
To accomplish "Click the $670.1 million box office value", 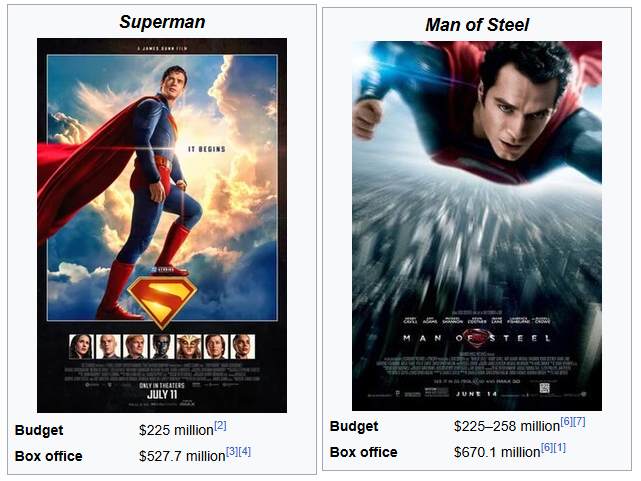I will click(x=497, y=452).
